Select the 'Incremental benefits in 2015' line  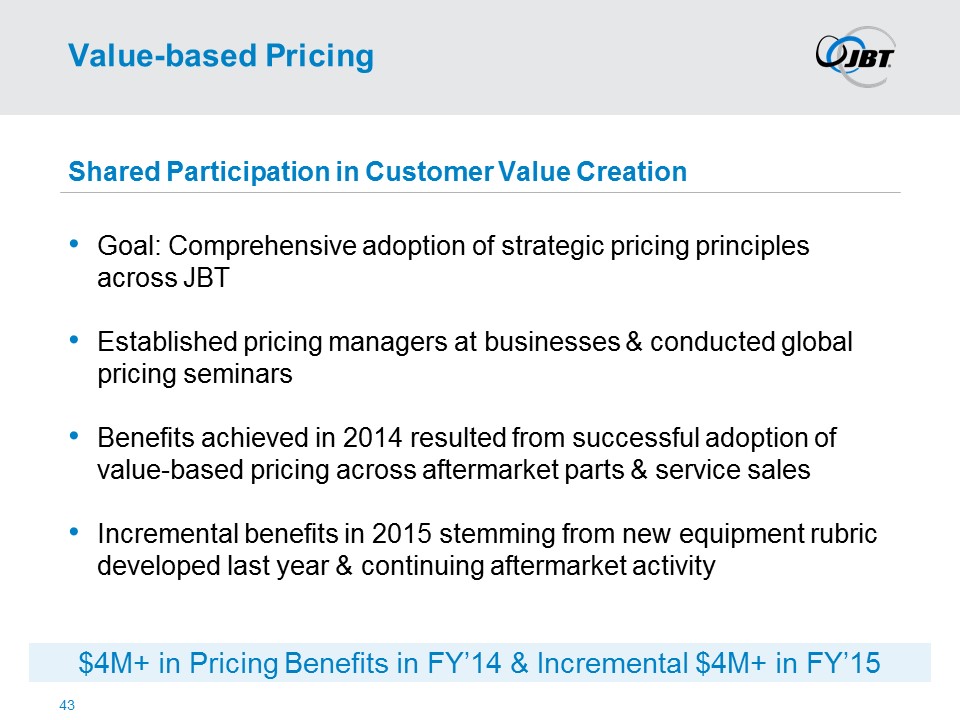click(487, 535)
